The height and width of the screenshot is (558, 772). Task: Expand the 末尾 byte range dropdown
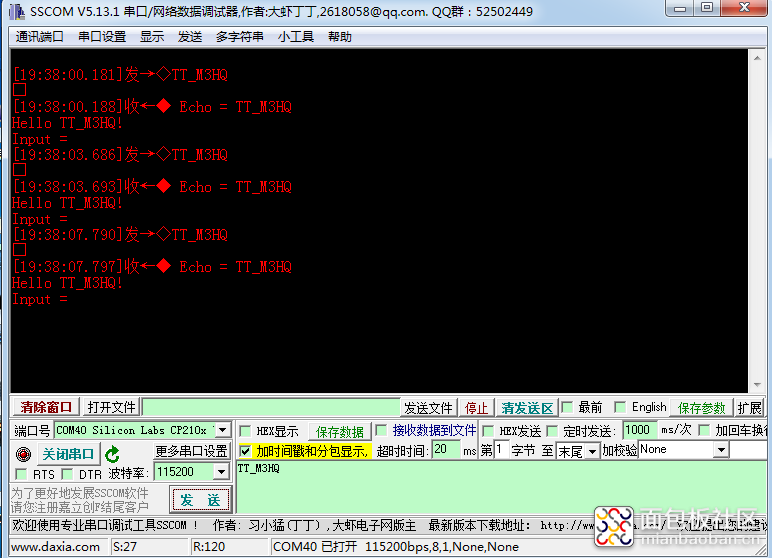[x=592, y=451]
